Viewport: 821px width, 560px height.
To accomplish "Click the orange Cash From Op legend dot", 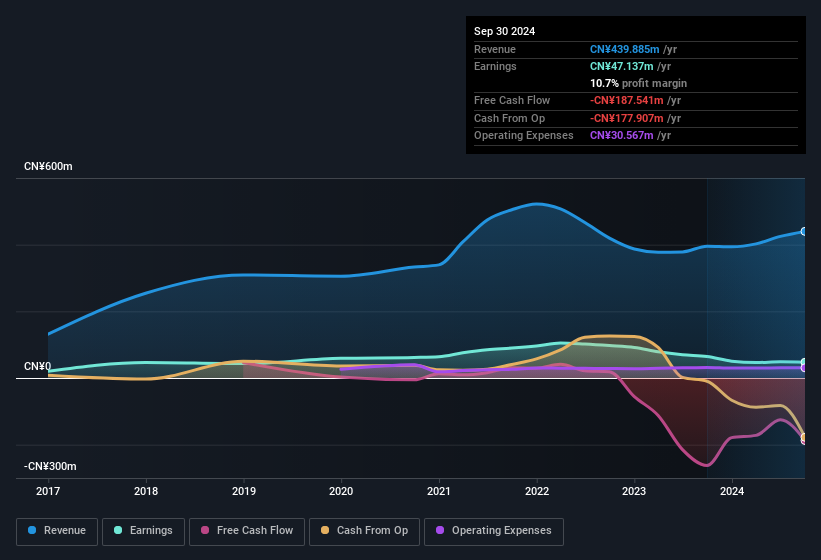I will (325, 530).
